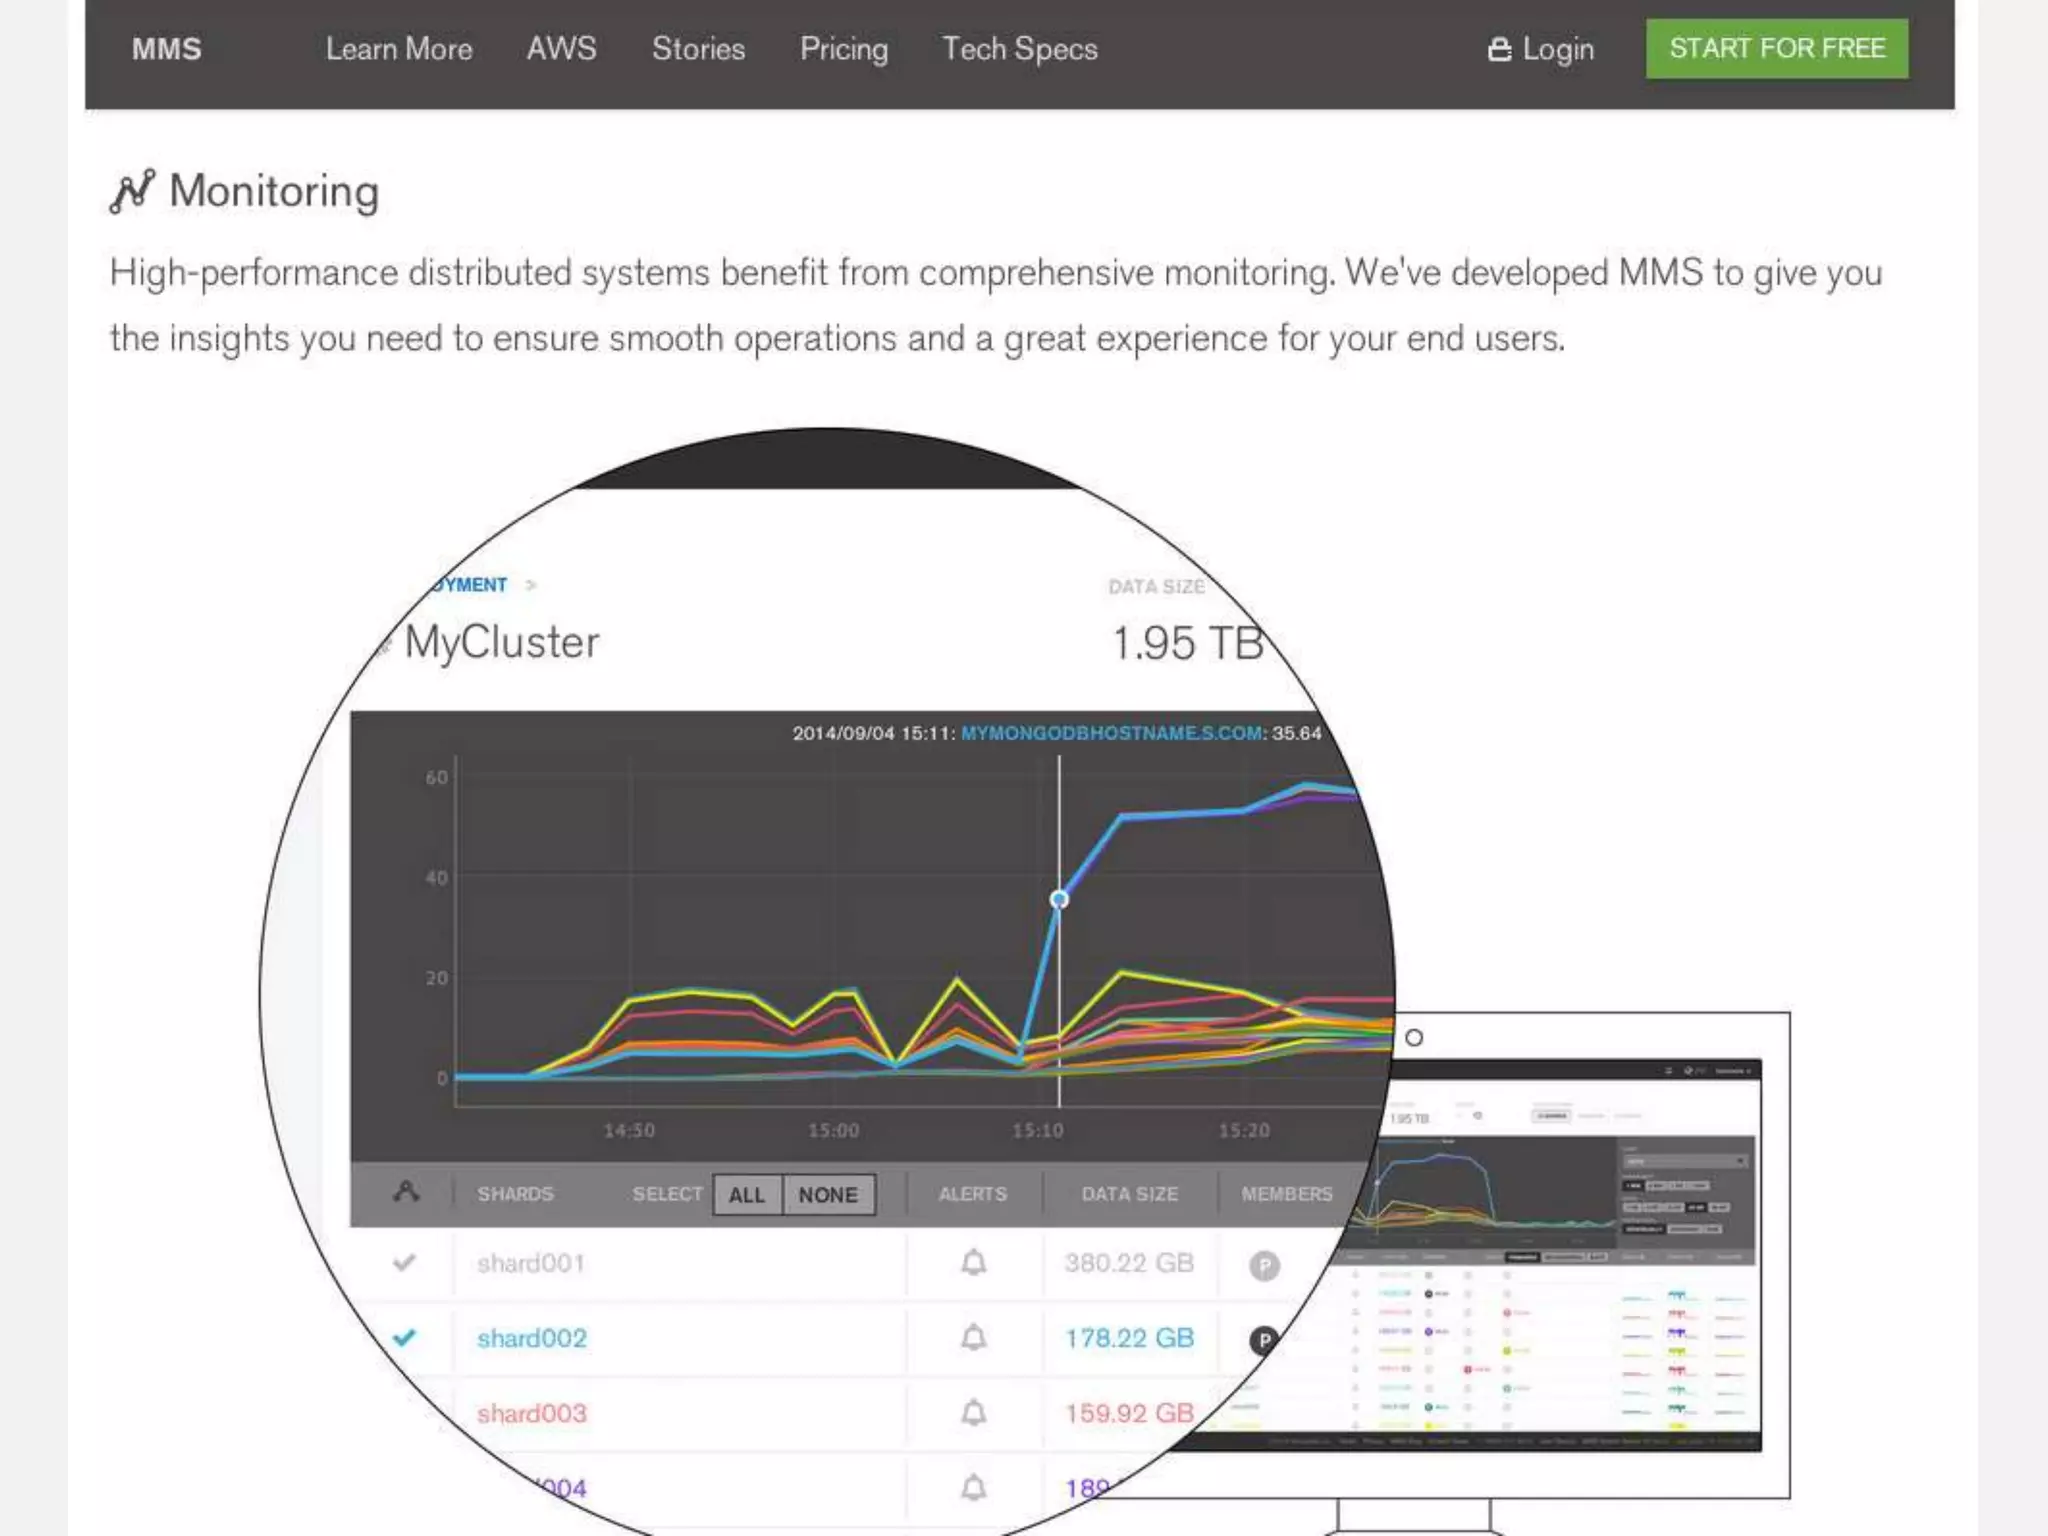Click the lock icon beside Login

point(1499,49)
